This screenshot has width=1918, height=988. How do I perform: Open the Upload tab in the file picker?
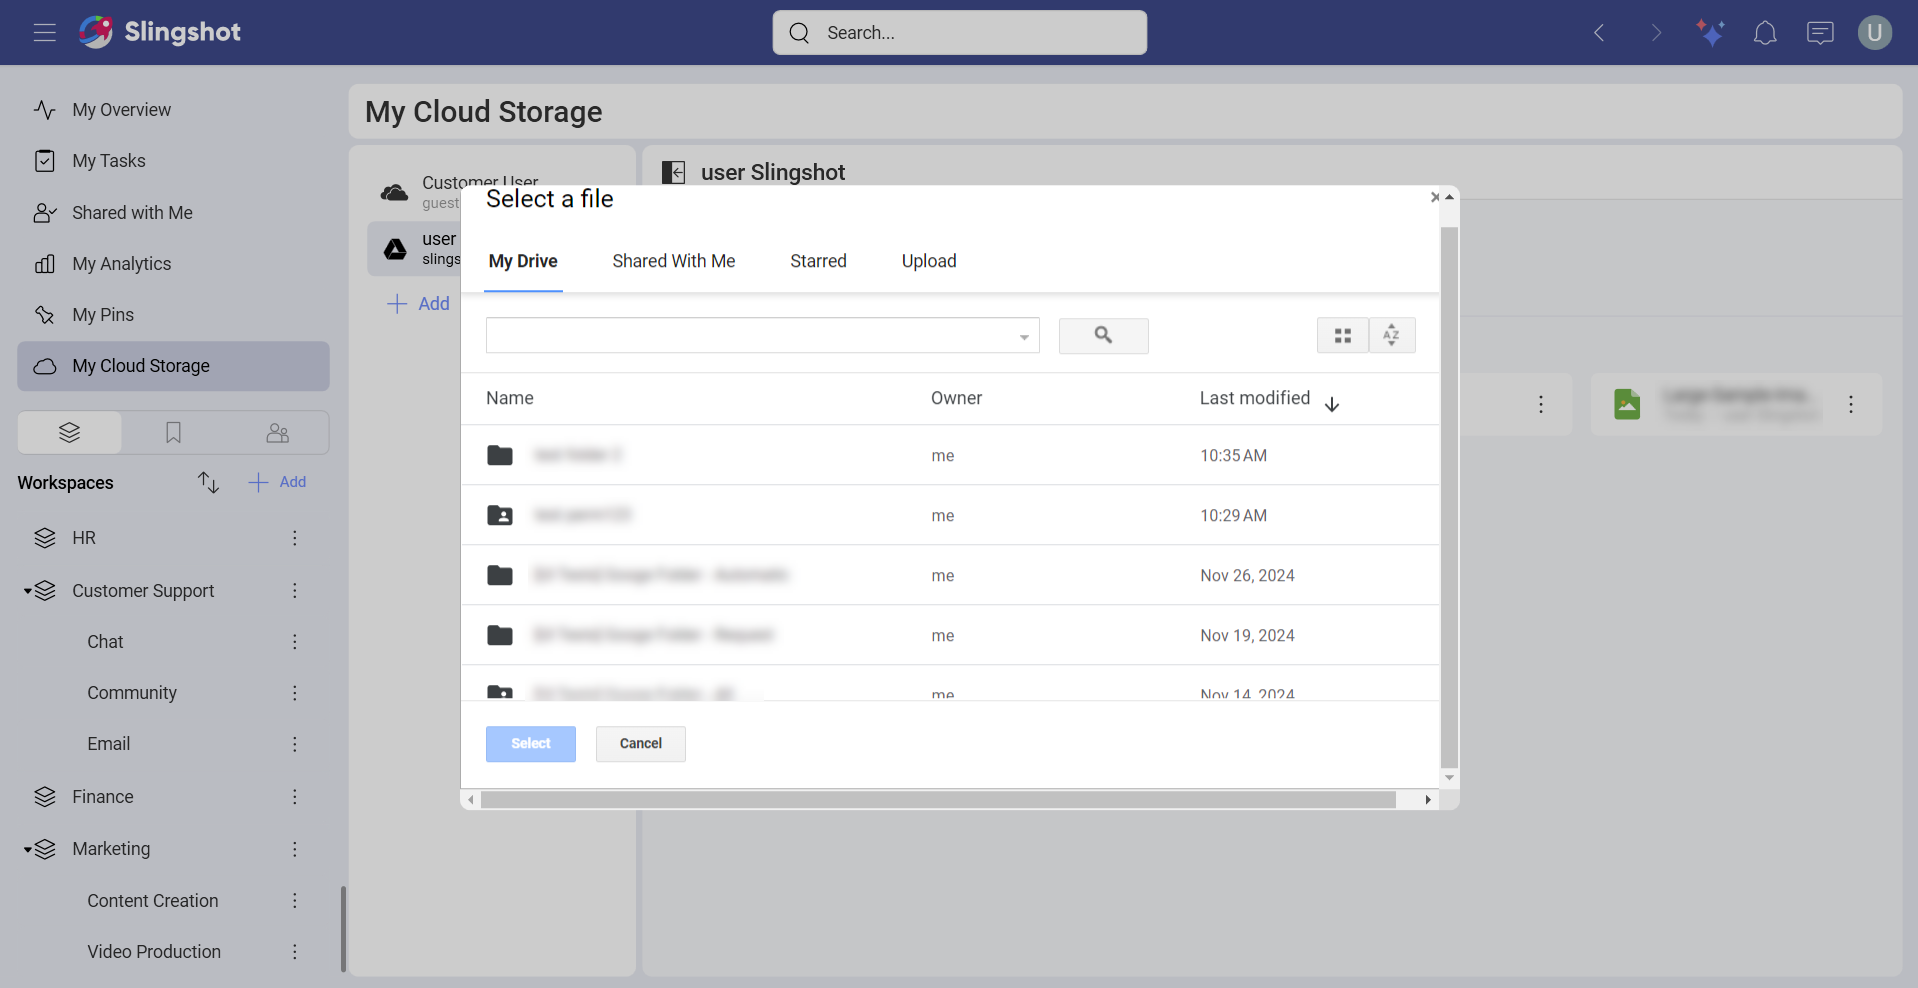pyautogui.click(x=928, y=261)
